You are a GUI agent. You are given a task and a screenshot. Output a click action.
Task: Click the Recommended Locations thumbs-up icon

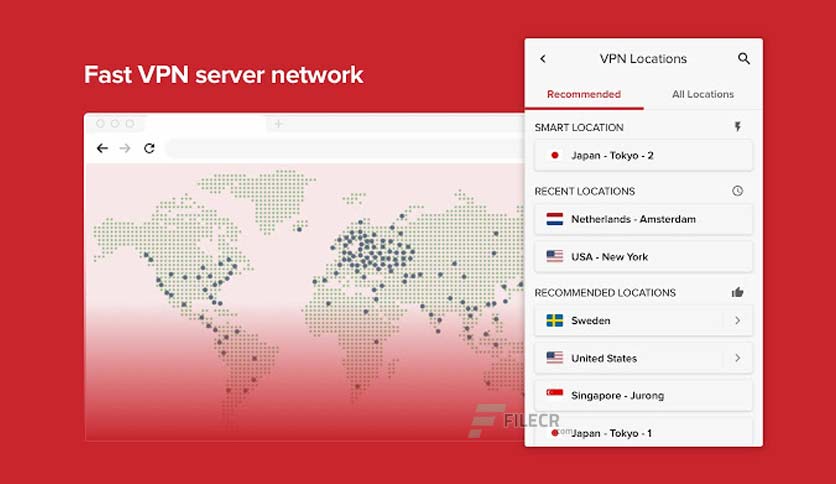click(x=737, y=292)
